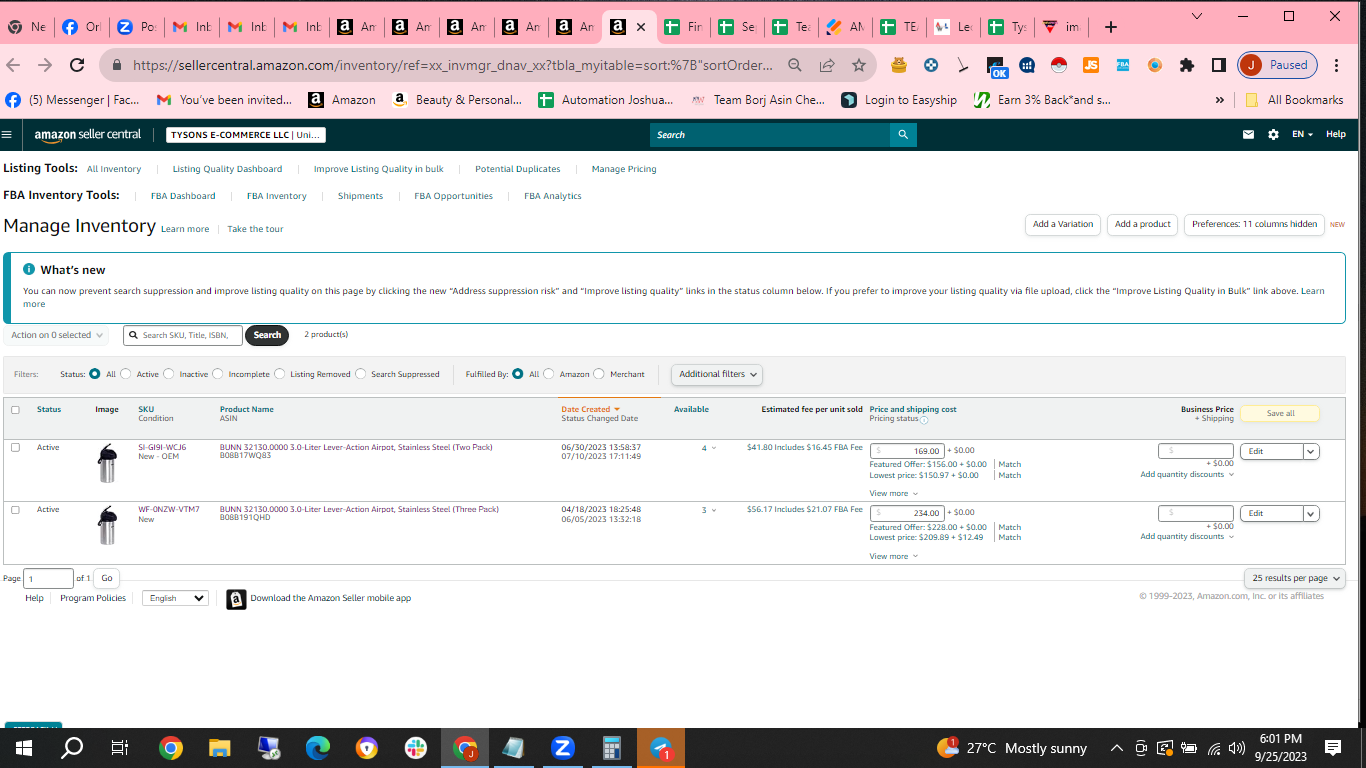
Task: Open the Windows Start menu
Action: (x=24, y=748)
